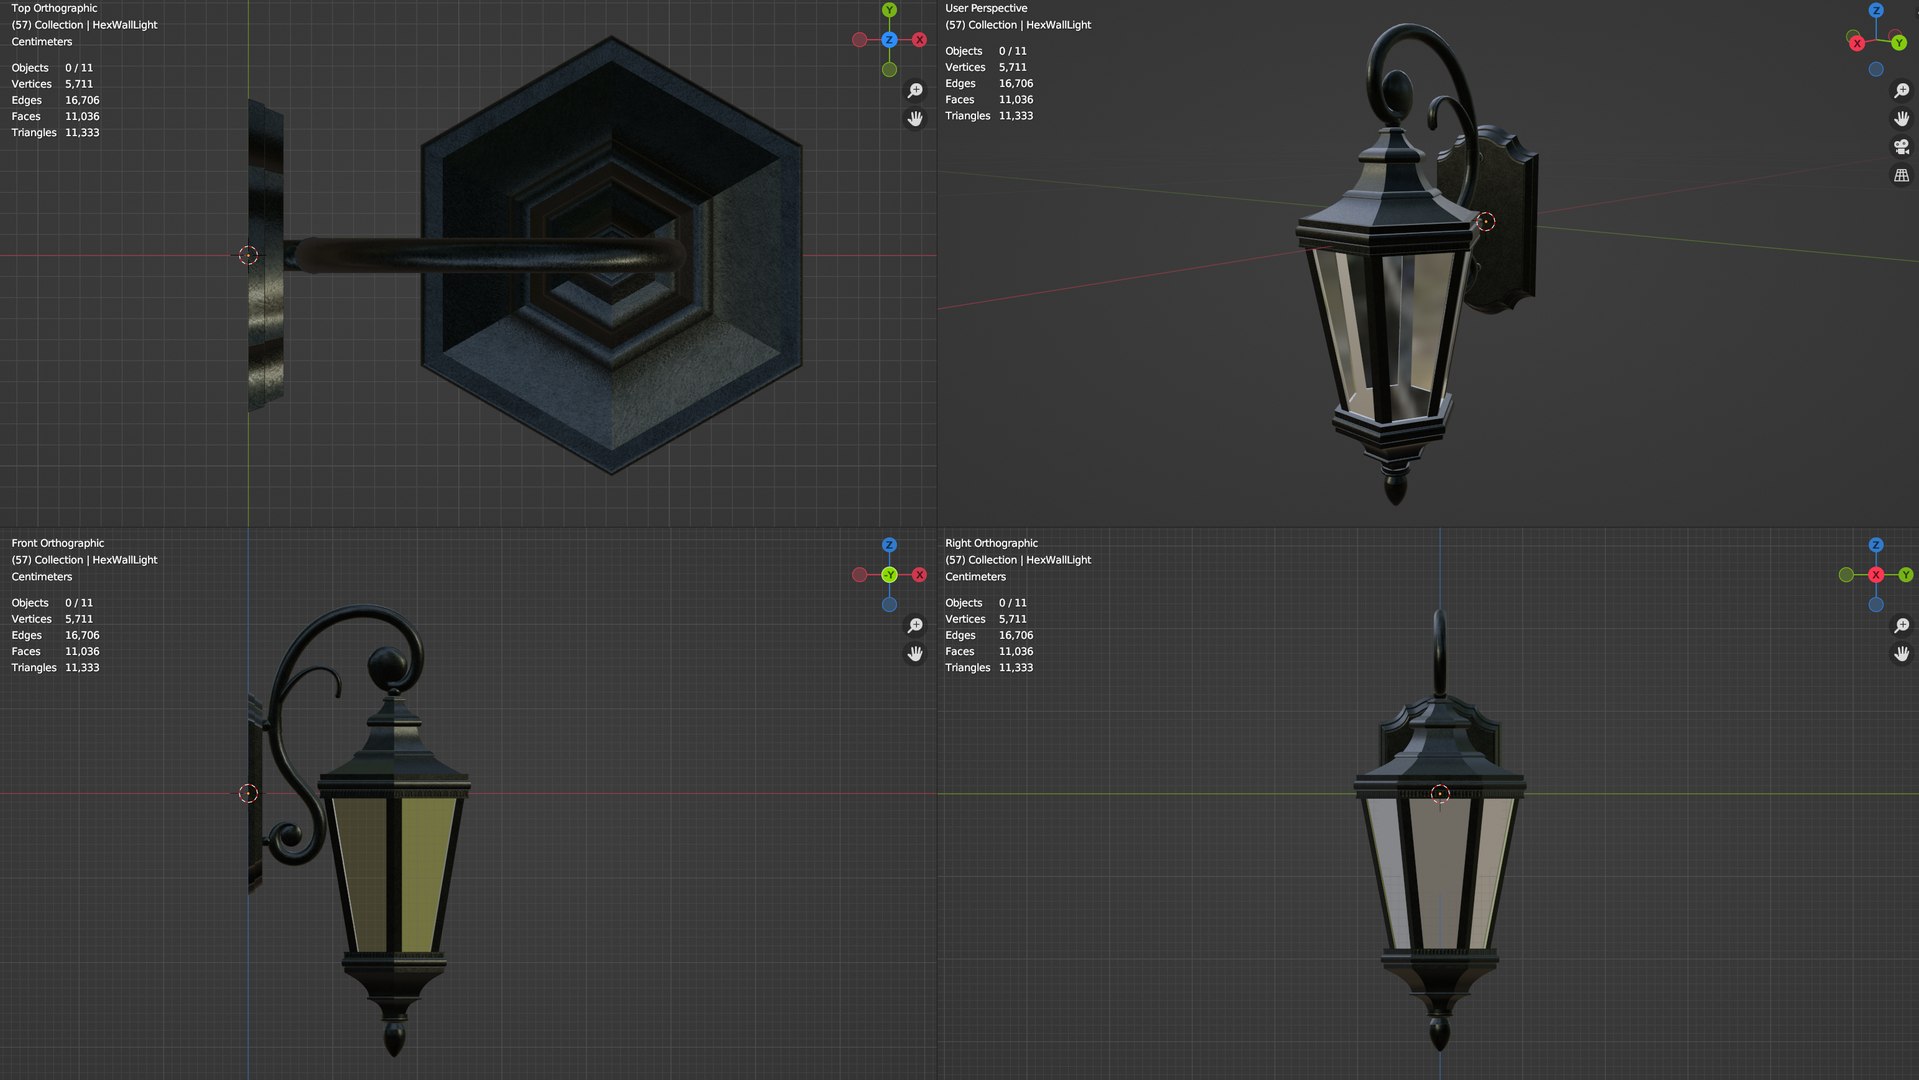Click red X center axis in Right Orthographic gizmo
1919x1080 pixels.
point(1876,575)
